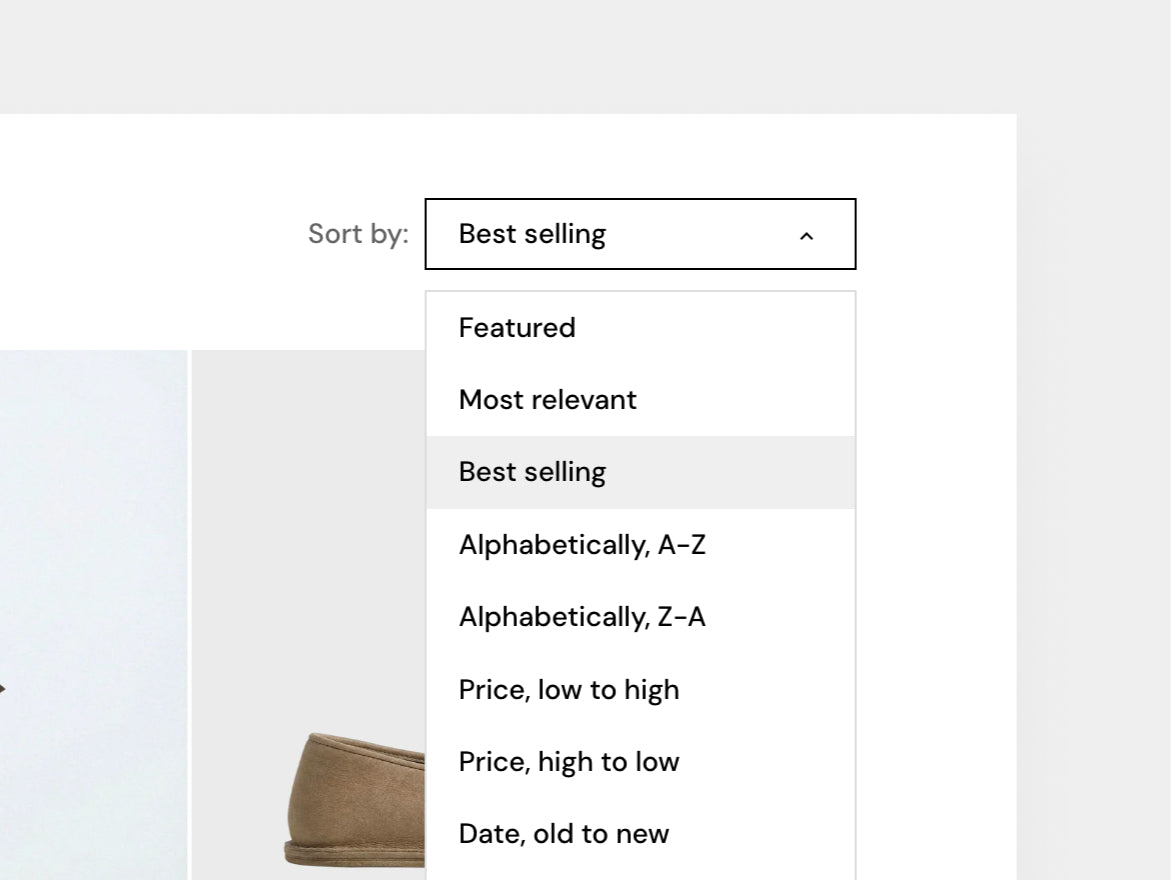Click the Sort by: label
The image size is (1171, 880).
point(358,234)
